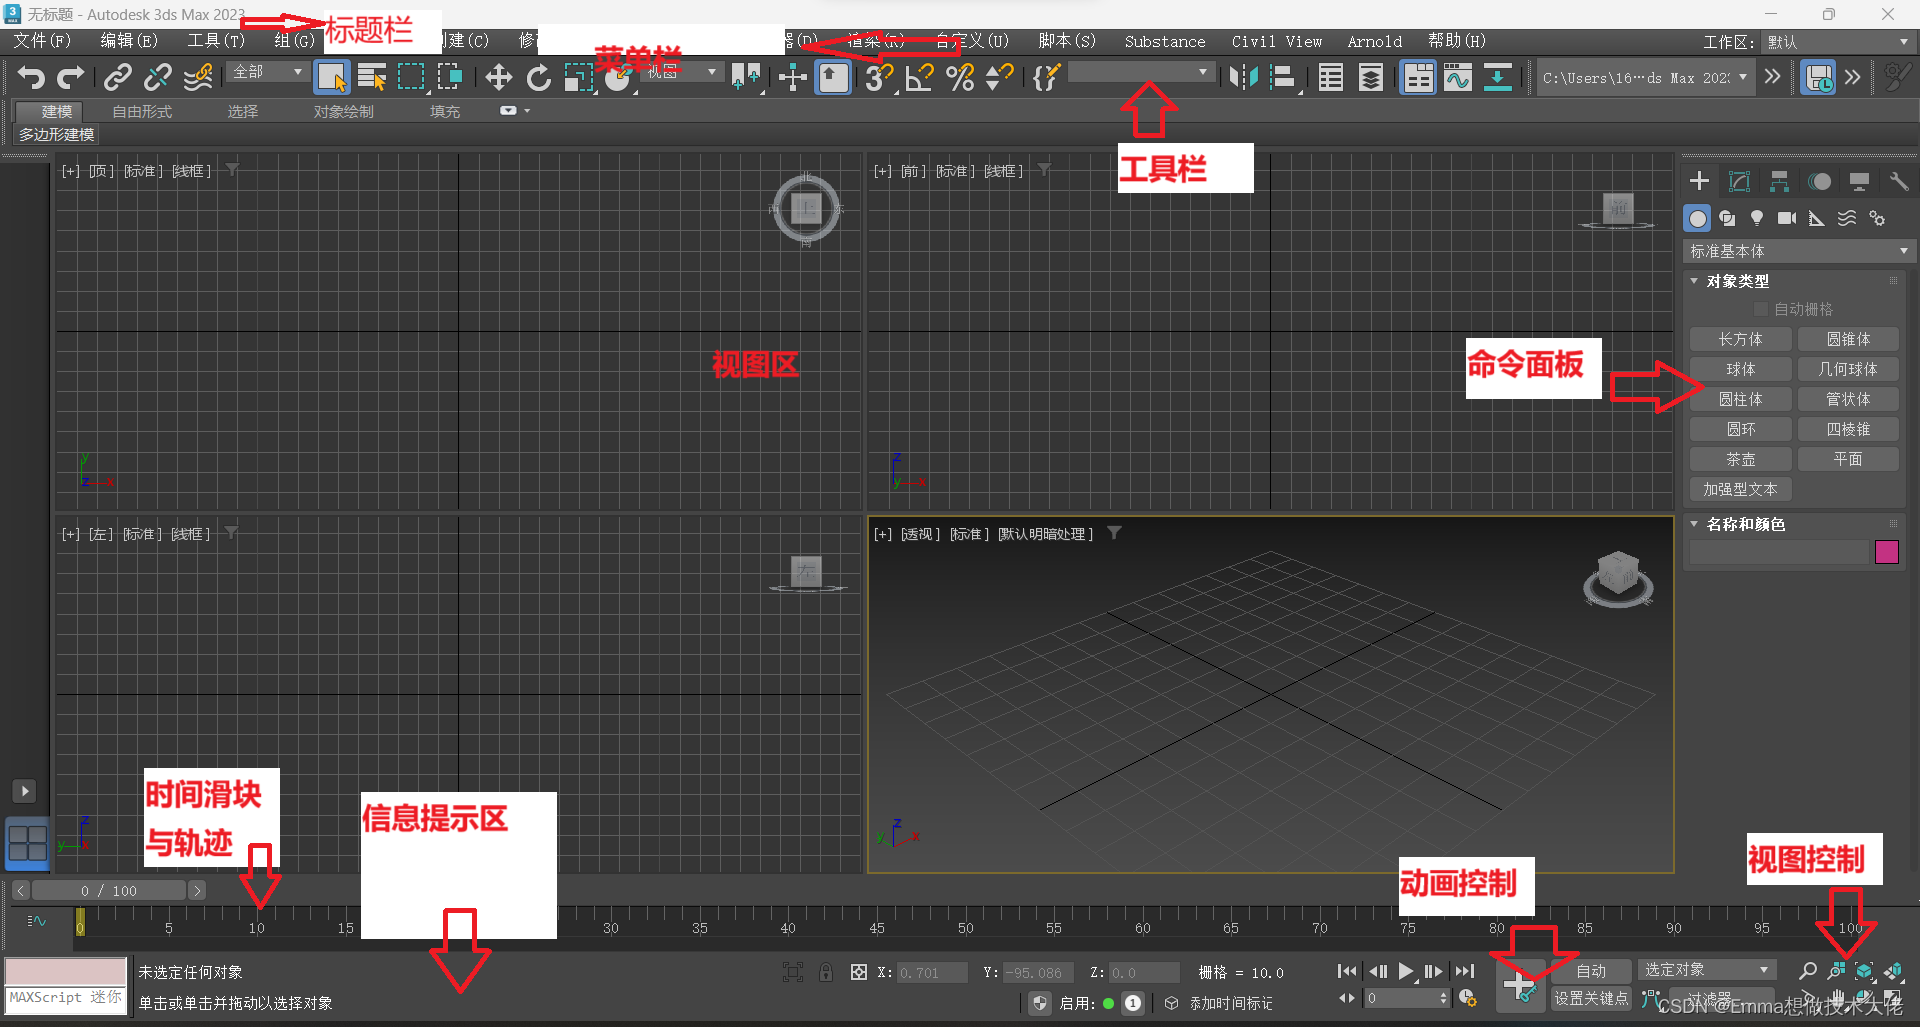
Task: Toggle Spinner Snap icon
Action: pyautogui.click(x=999, y=77)
